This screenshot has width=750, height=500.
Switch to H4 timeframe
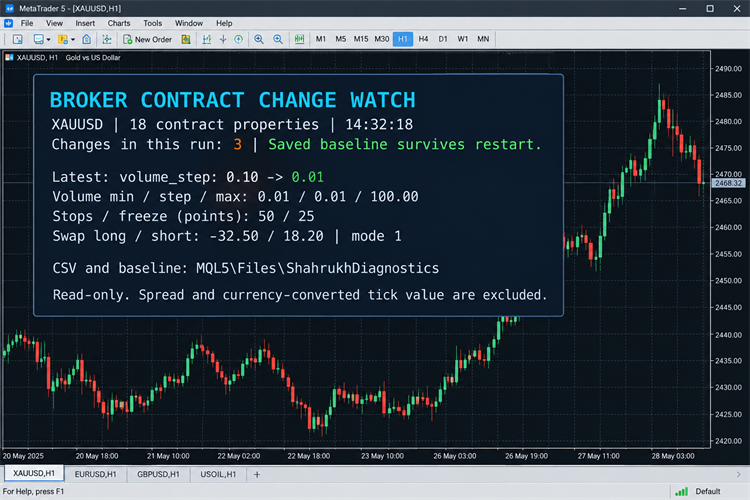[x=423, y=39]
